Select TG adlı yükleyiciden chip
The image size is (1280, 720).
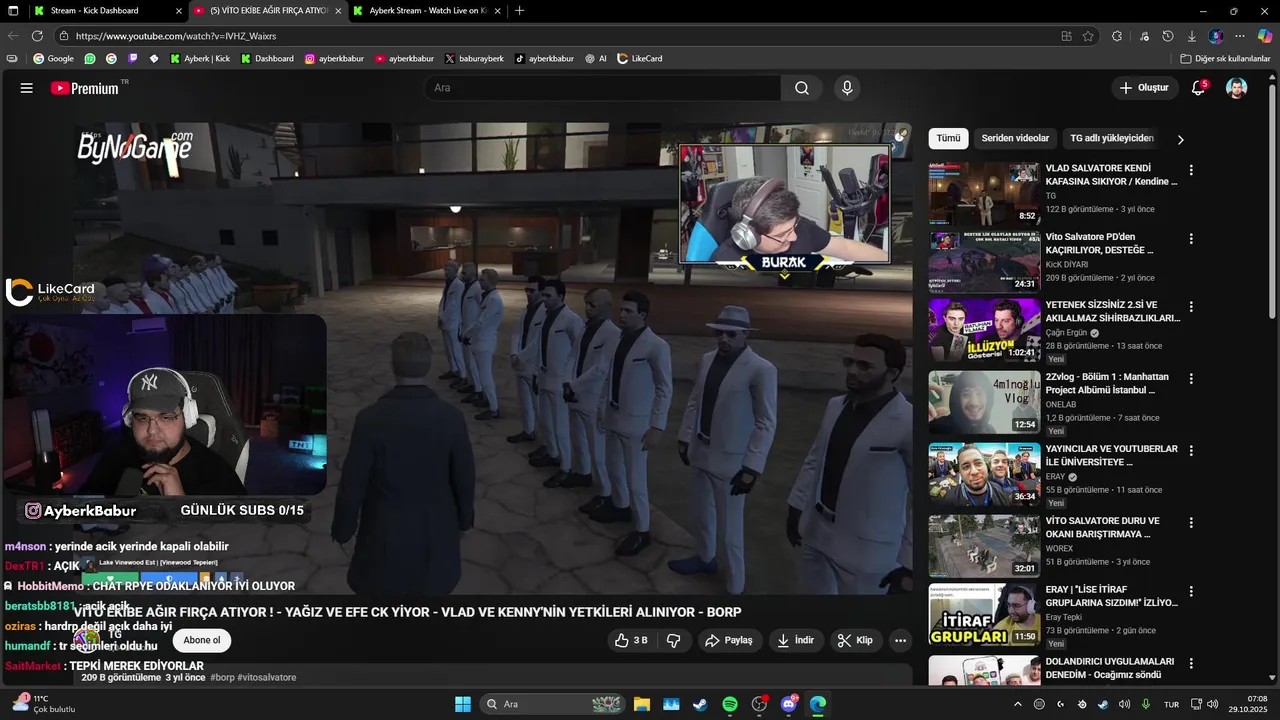pos(1112,138)
